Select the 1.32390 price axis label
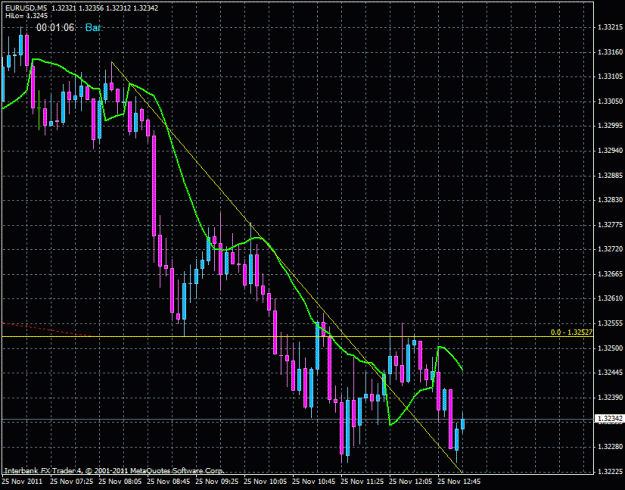 tap(609, 397)
